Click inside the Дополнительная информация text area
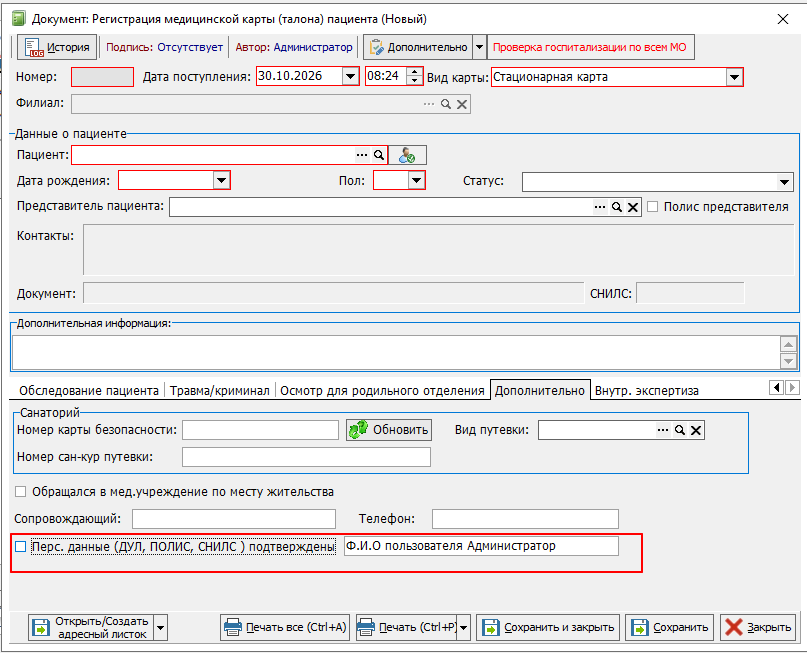This screenshot has width=807, height=653. pos(396,352)
